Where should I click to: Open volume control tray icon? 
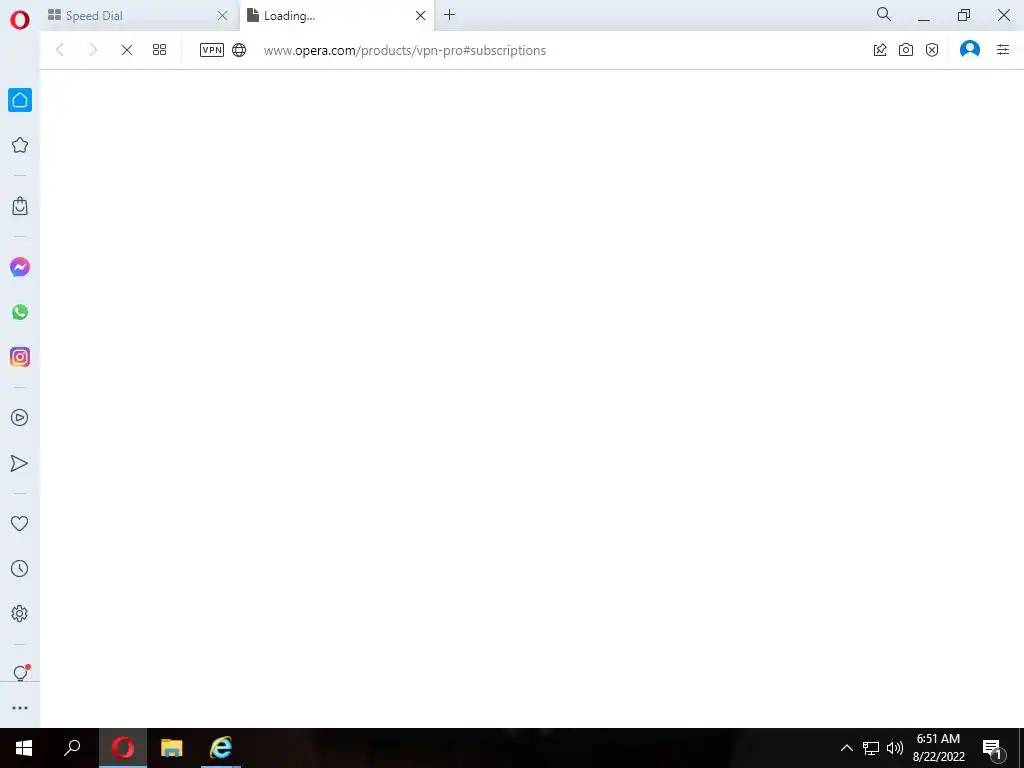895,748
